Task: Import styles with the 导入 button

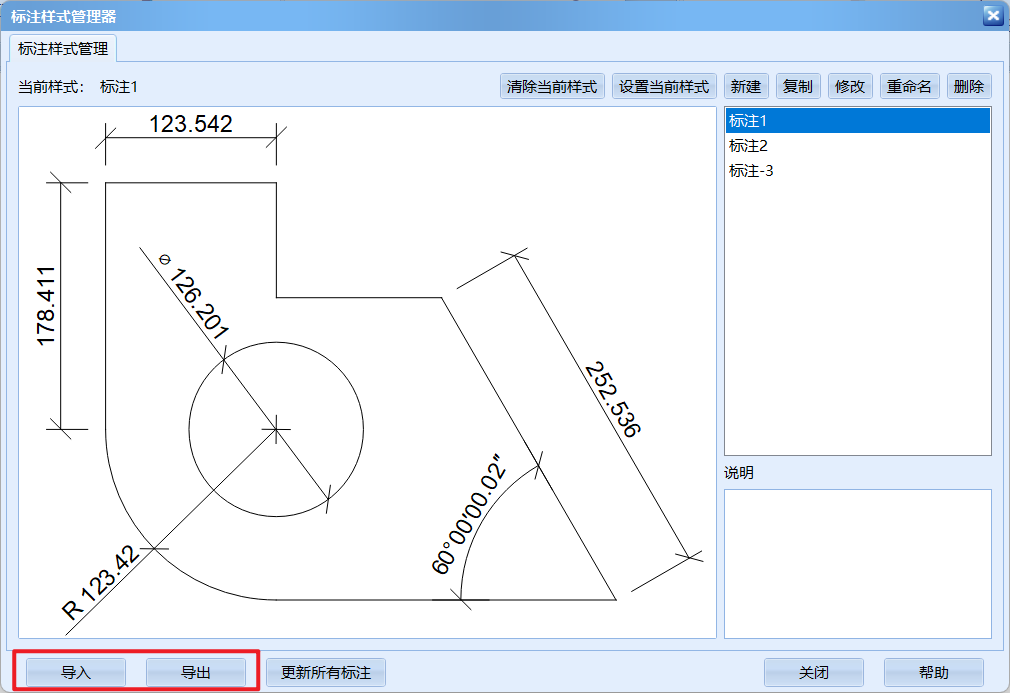Action: (76, 673)
